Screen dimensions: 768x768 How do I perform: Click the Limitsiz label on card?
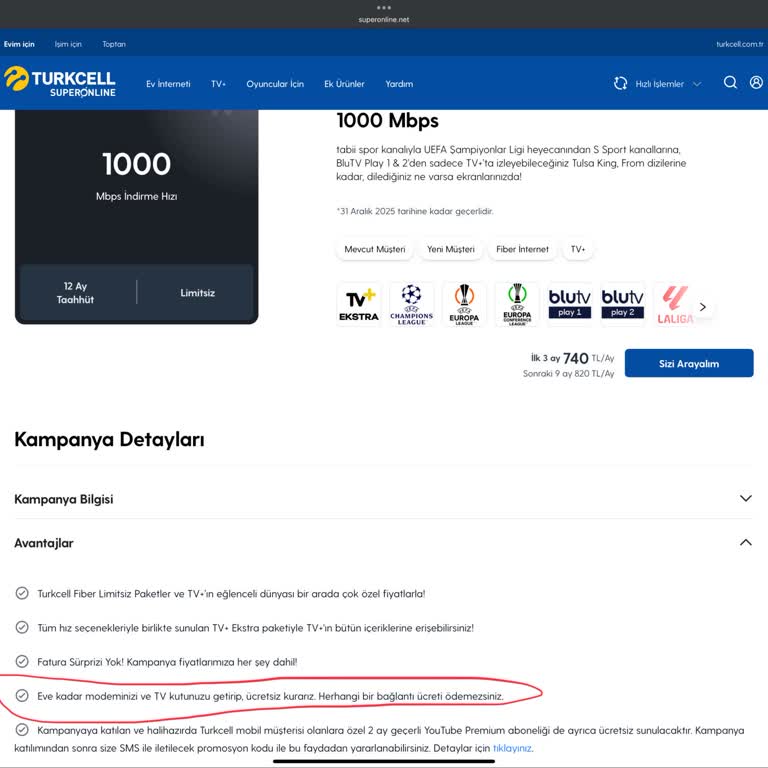pyautogui.click(x=197, y=292)
